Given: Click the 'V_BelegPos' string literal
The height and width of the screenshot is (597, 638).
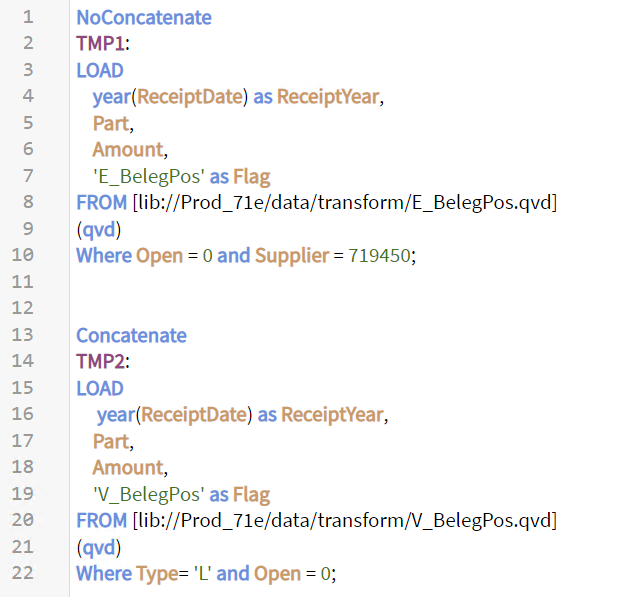Looking at the screenshot, I should [x=149, y=495].
